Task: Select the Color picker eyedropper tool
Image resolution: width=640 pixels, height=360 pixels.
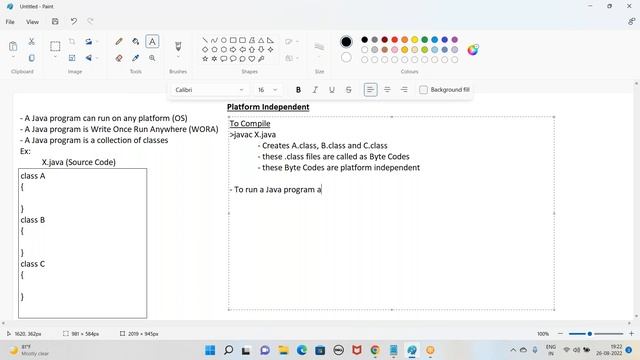Action: click(x=136, y=58)
